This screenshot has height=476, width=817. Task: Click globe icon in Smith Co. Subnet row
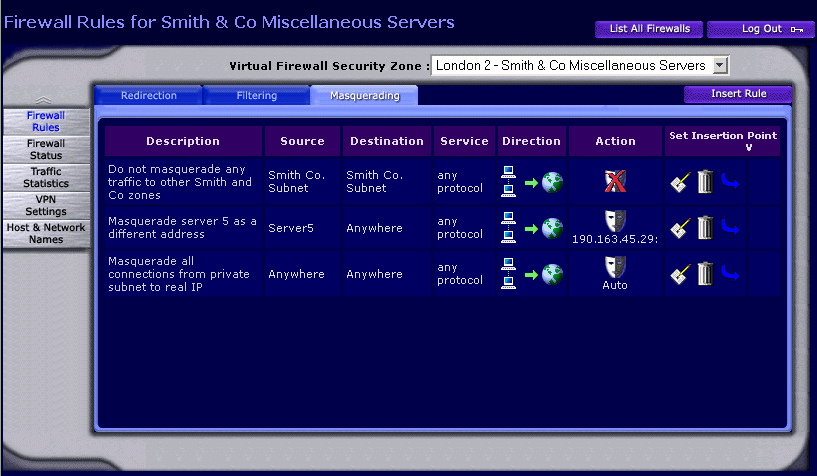click(x=552, y=182)
